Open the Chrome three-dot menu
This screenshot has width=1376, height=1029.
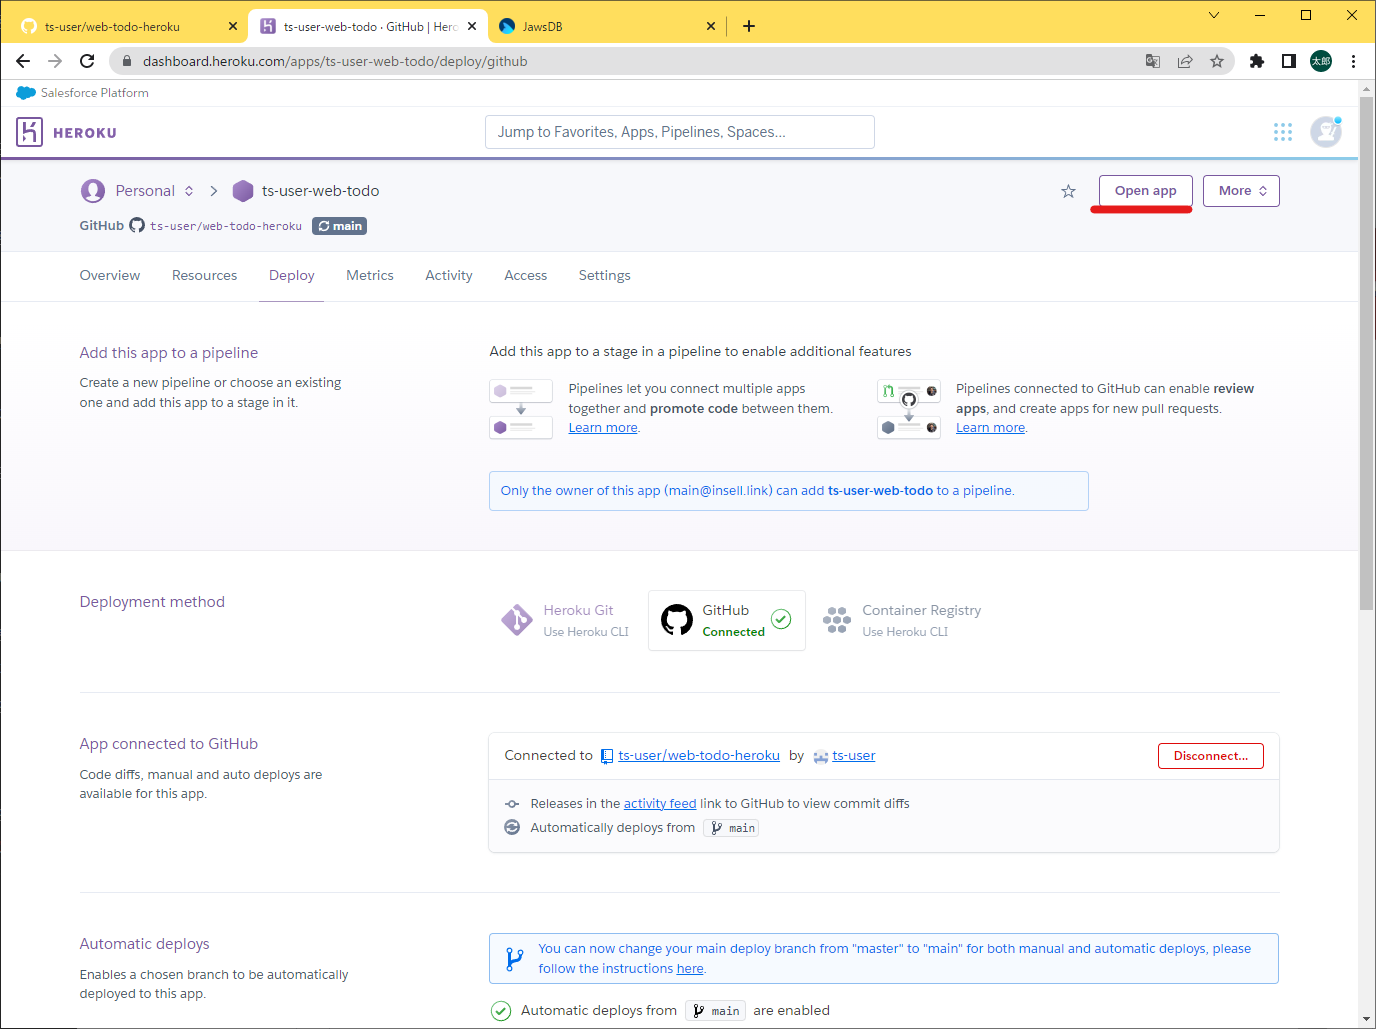coord(1353,61)
